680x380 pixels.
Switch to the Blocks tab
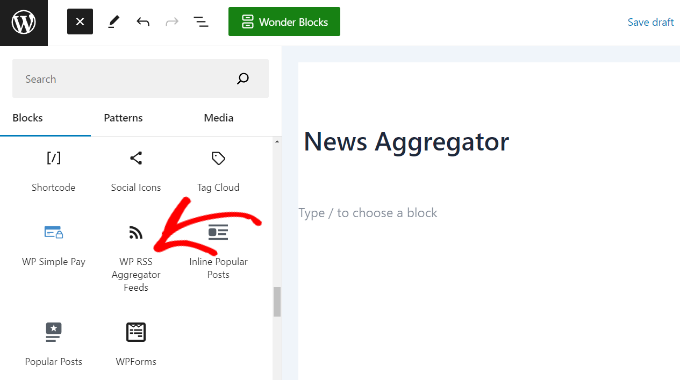coord(28,118)
